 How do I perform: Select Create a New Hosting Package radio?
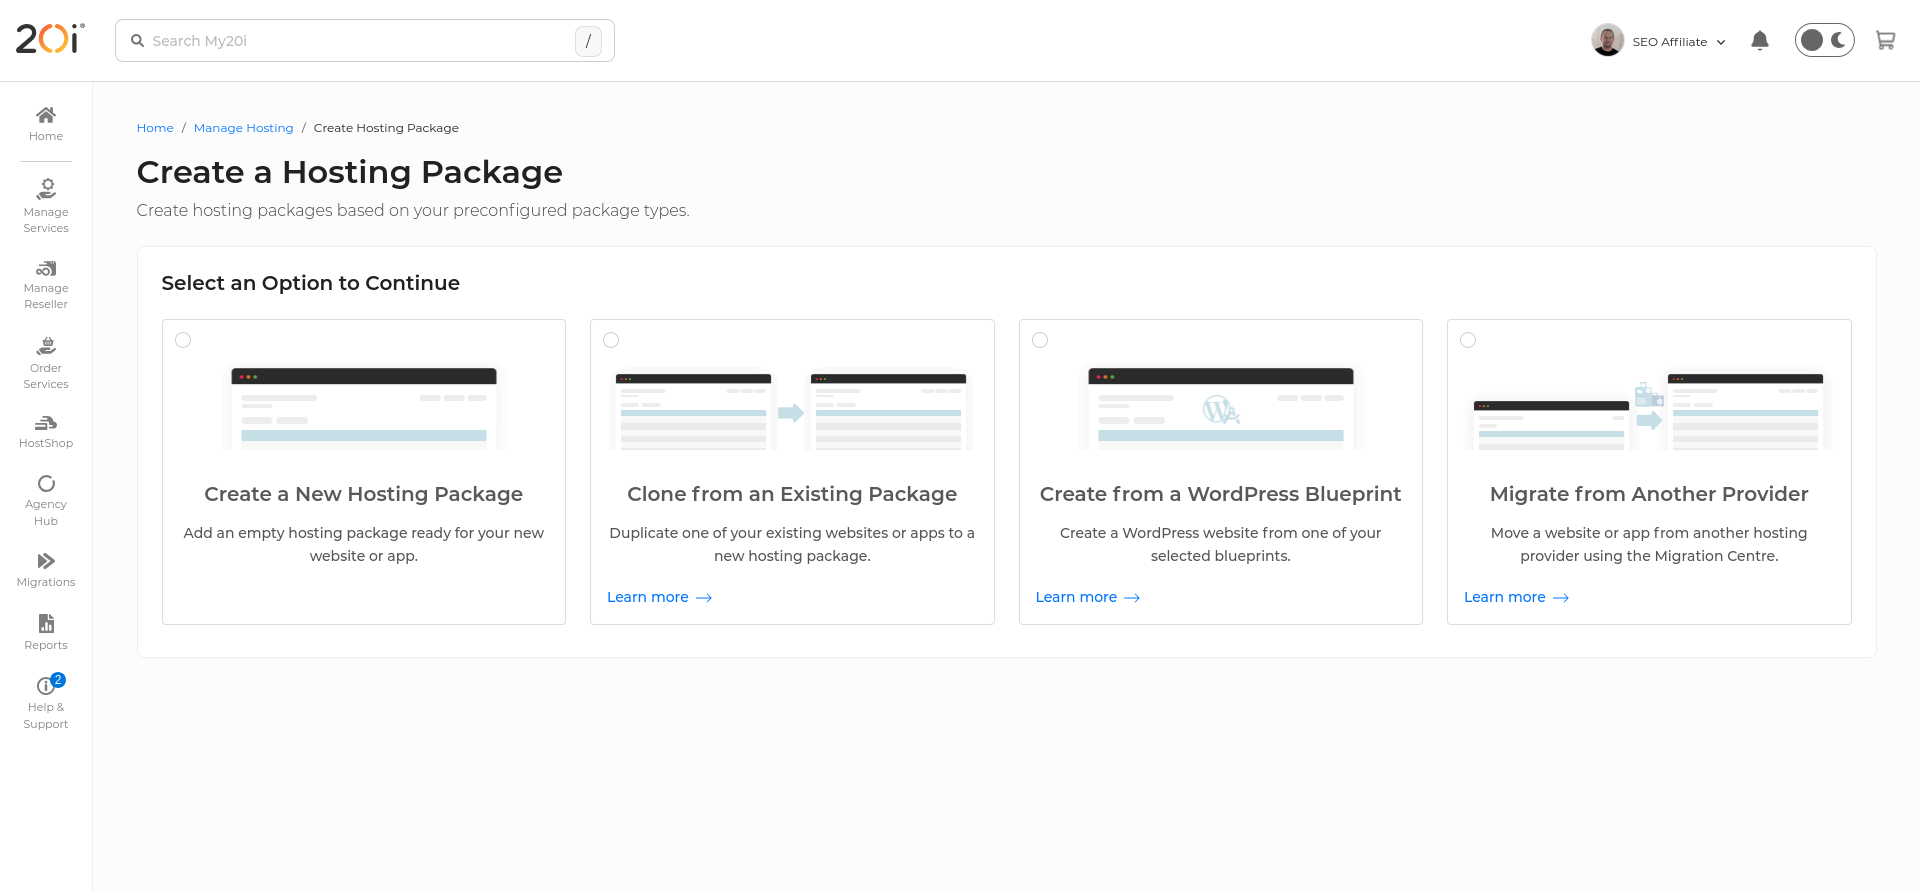[183, 340]
